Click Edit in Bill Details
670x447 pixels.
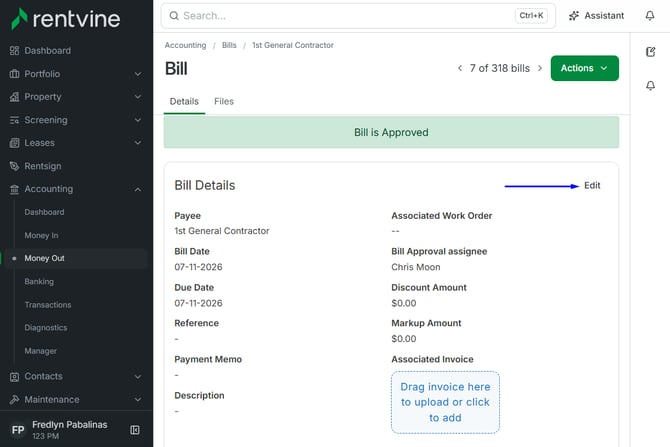(x=592, y=185)
